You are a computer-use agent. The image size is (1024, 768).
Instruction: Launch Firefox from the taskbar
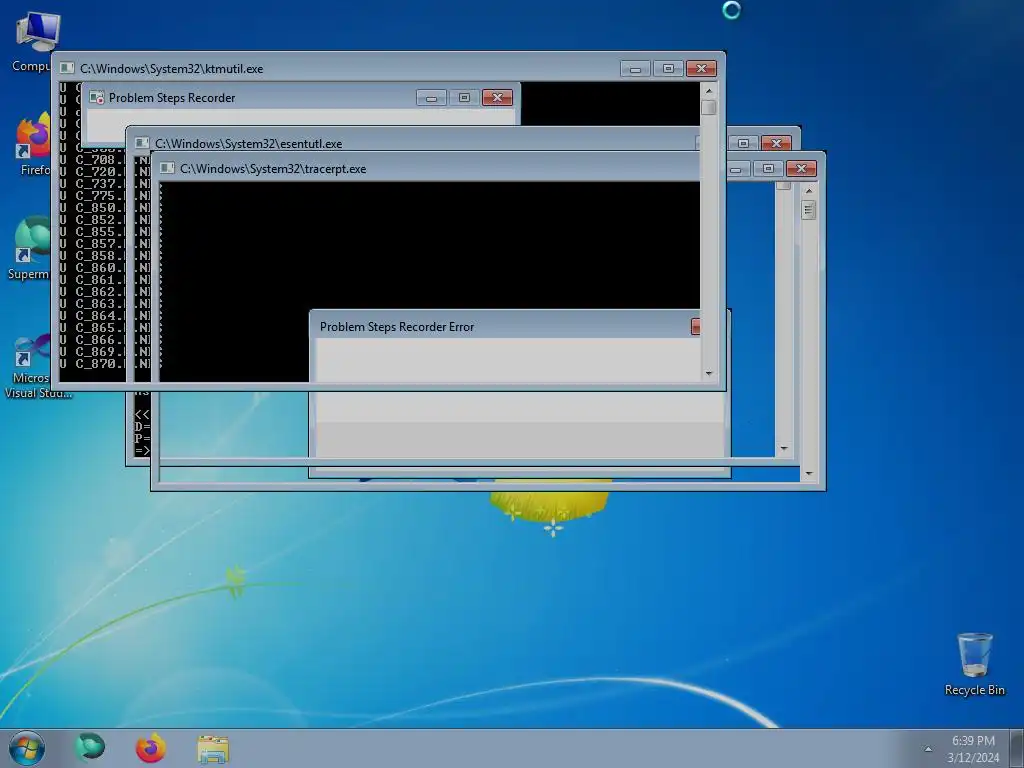tap(150, 748)
